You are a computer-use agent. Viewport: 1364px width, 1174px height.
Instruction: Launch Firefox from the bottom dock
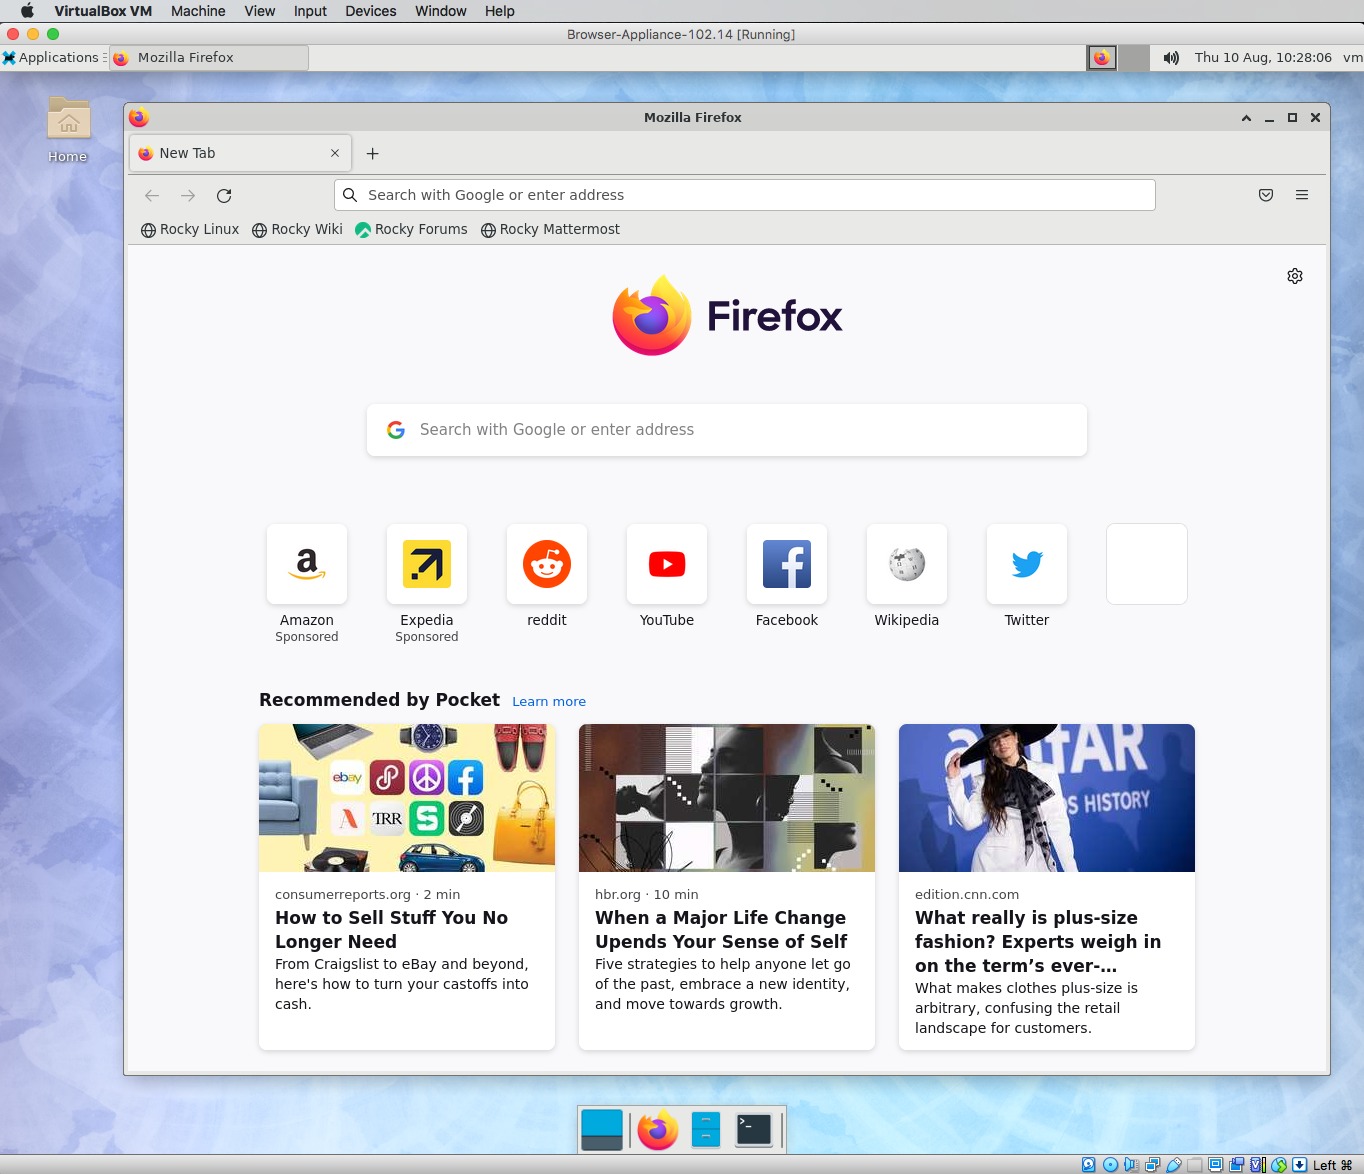pyautogui.click(x=657, y=1130)
